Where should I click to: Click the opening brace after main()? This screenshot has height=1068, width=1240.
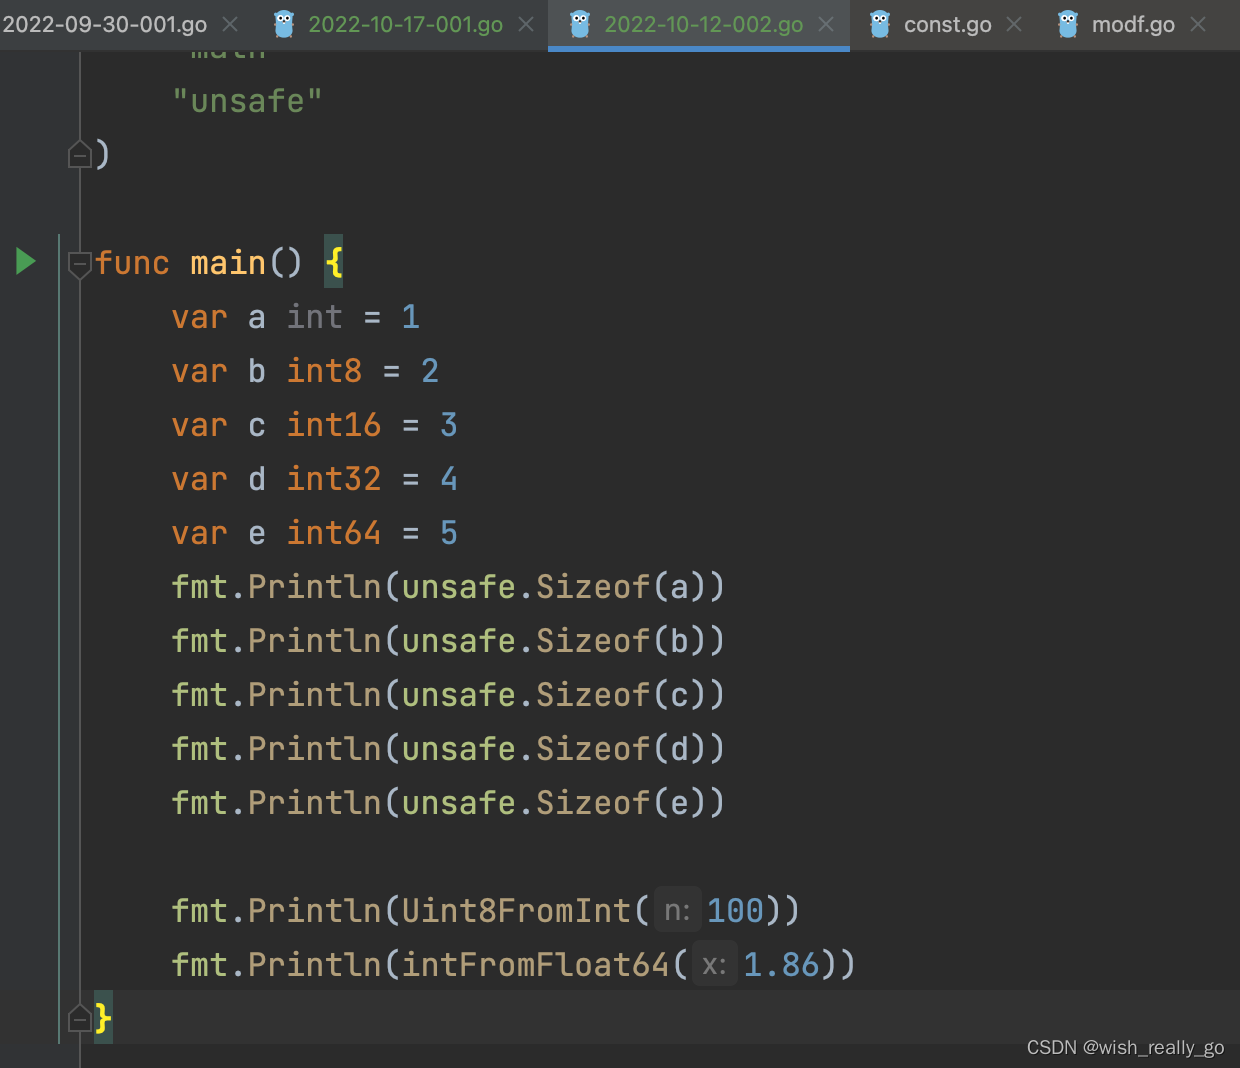334,263
